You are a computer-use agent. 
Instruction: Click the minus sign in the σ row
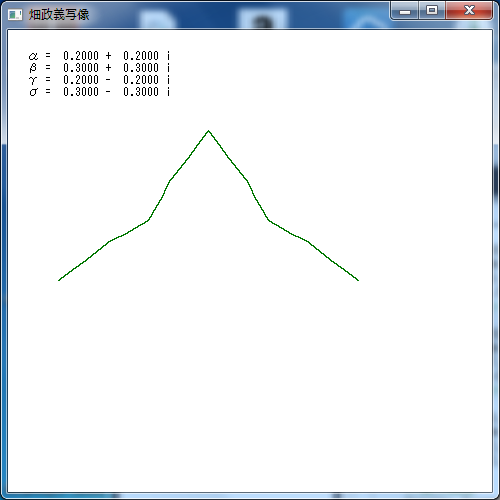(108, 92)
